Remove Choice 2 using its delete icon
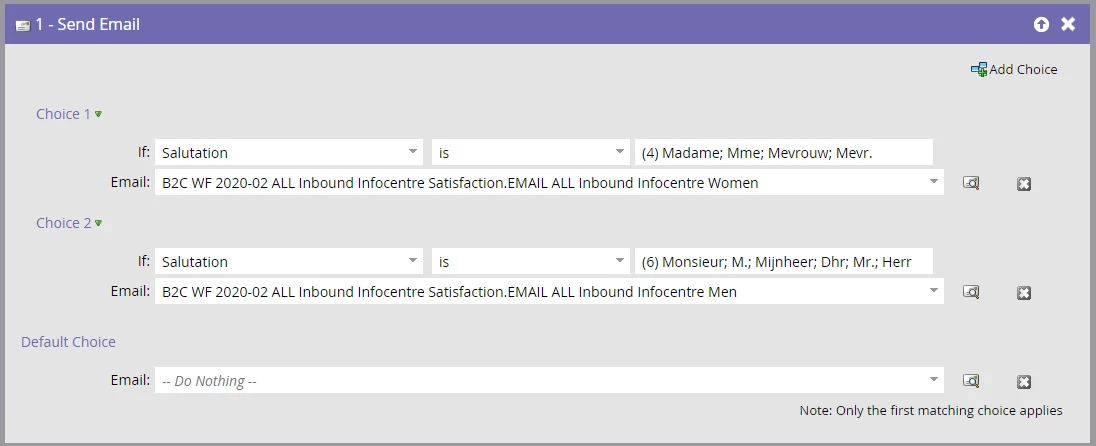1096x446 pixels. (x=1024, y=293)
